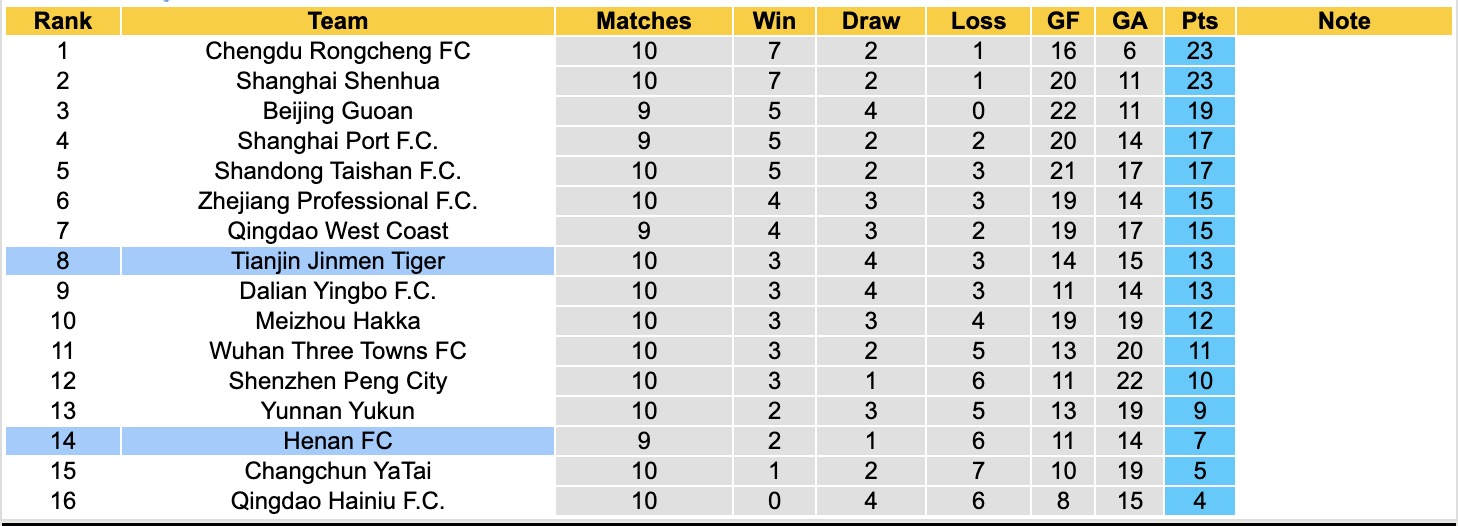
Task: Select the rank 14 highlighted cell
Action: click(62, 441)
